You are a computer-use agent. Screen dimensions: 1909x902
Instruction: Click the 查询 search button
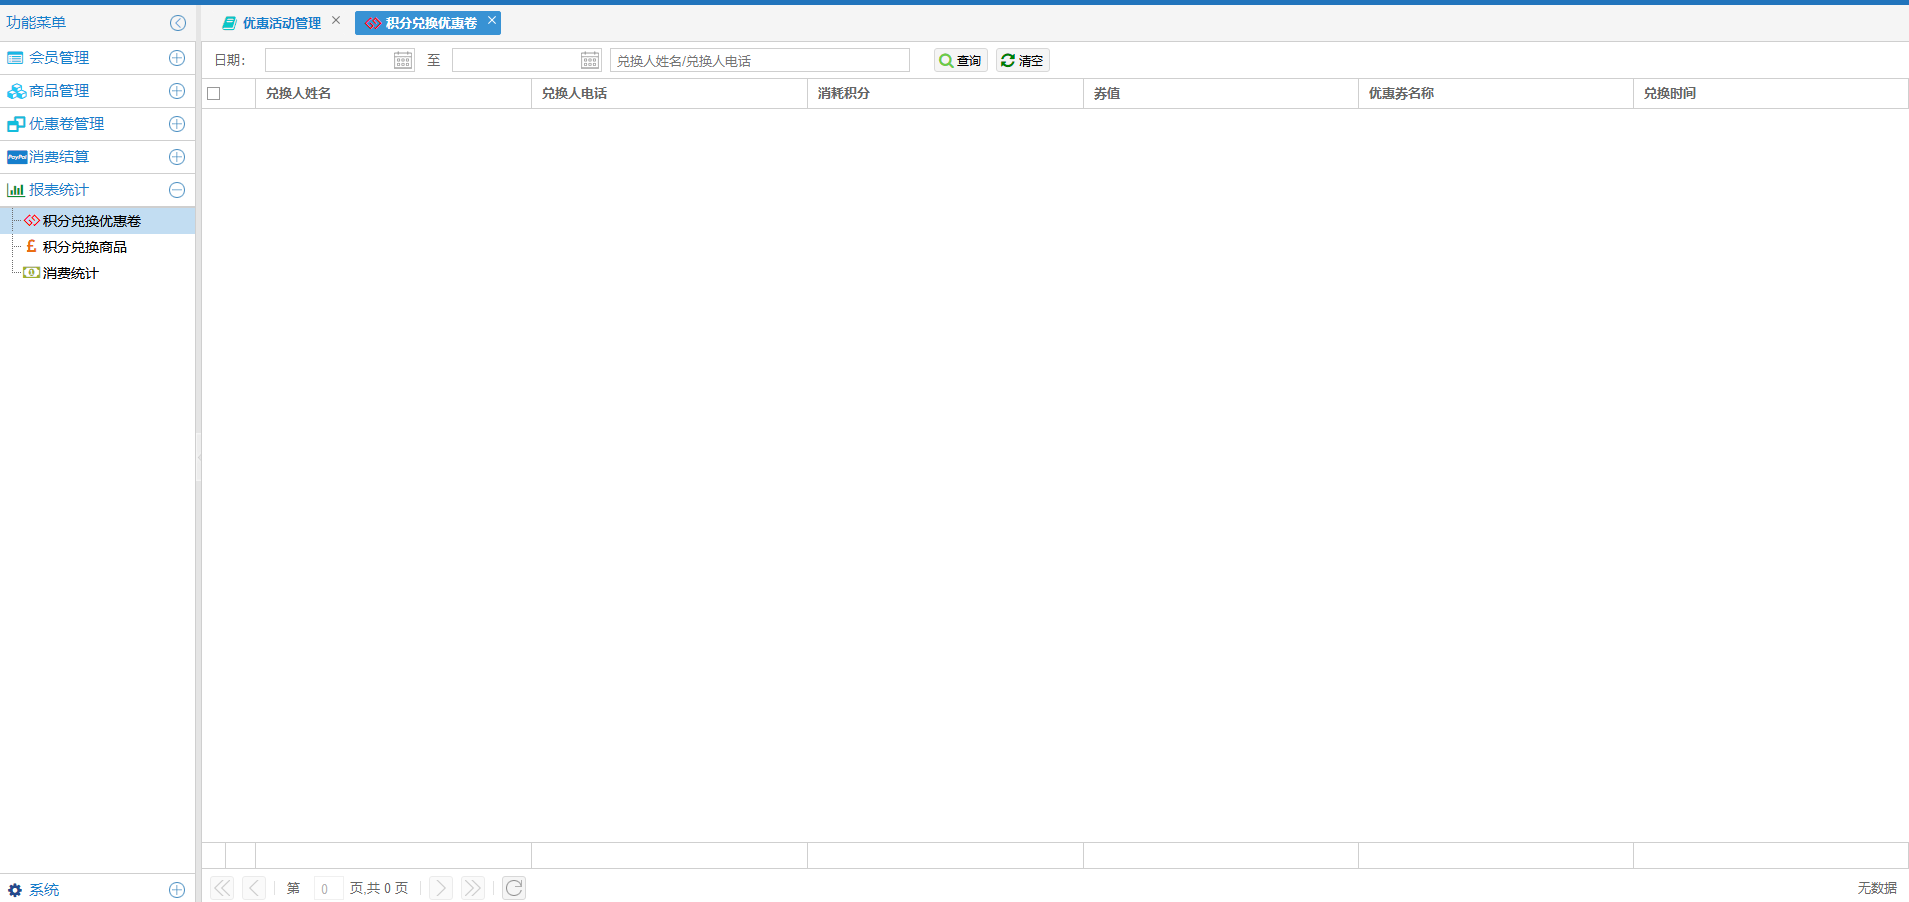pos(961,60)
